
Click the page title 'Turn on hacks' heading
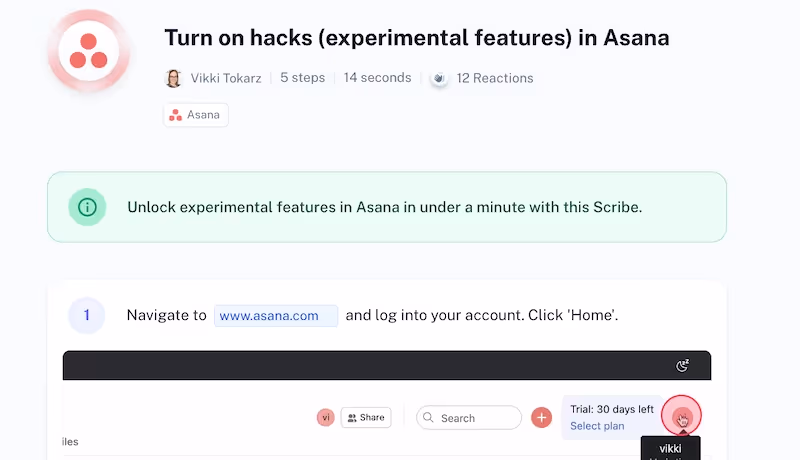point(417,38)
